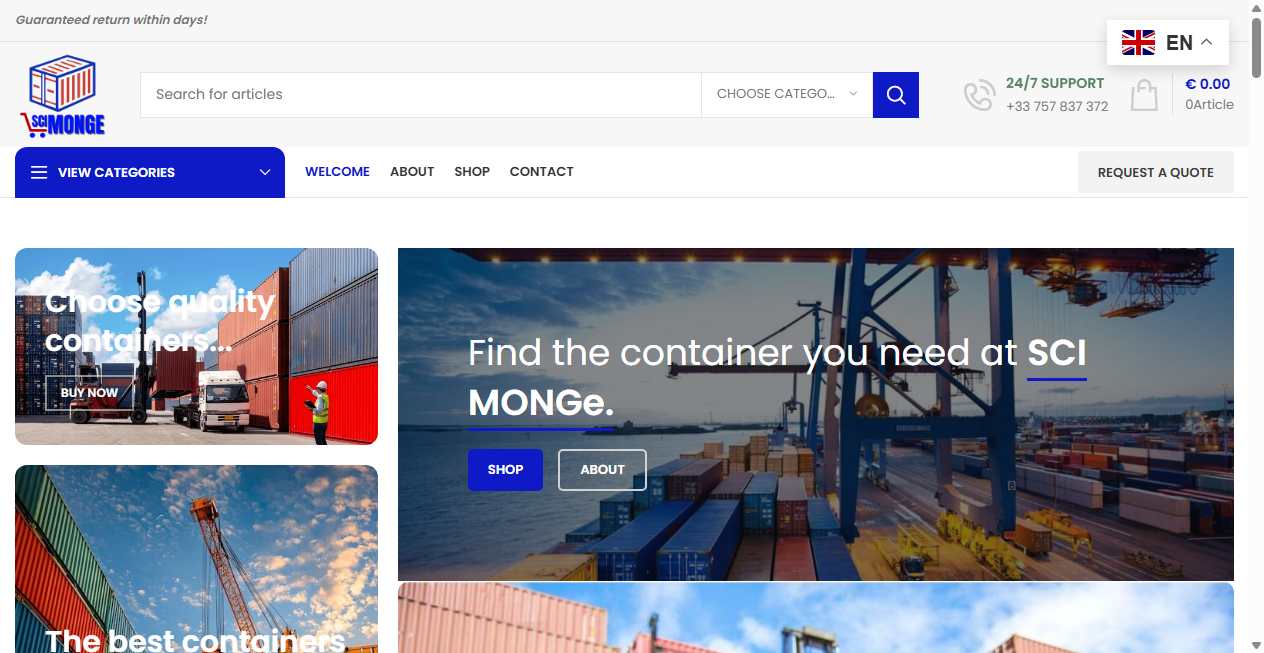Open the EN language selector chevron

1206,42
